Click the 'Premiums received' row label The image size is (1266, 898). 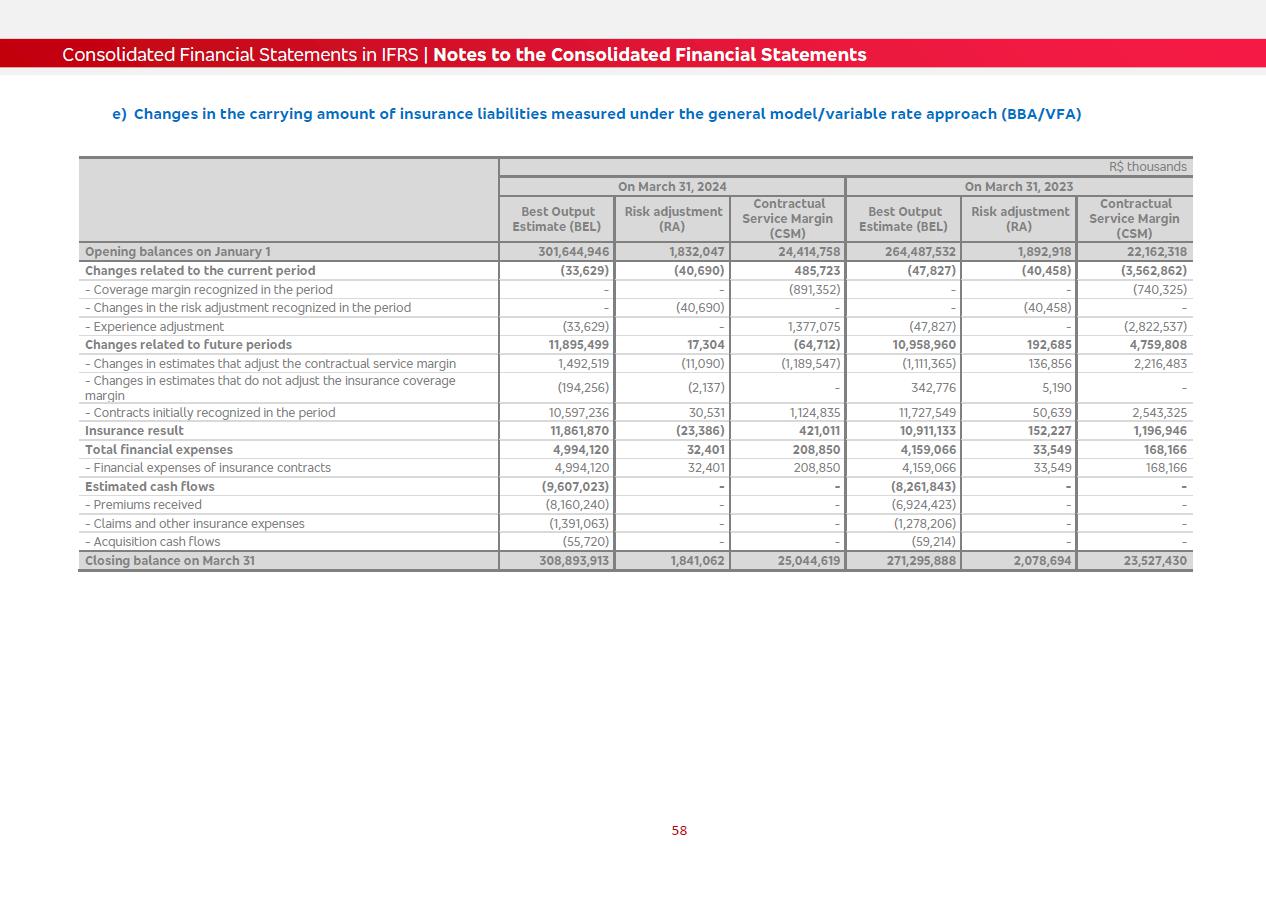pos(147,505)
